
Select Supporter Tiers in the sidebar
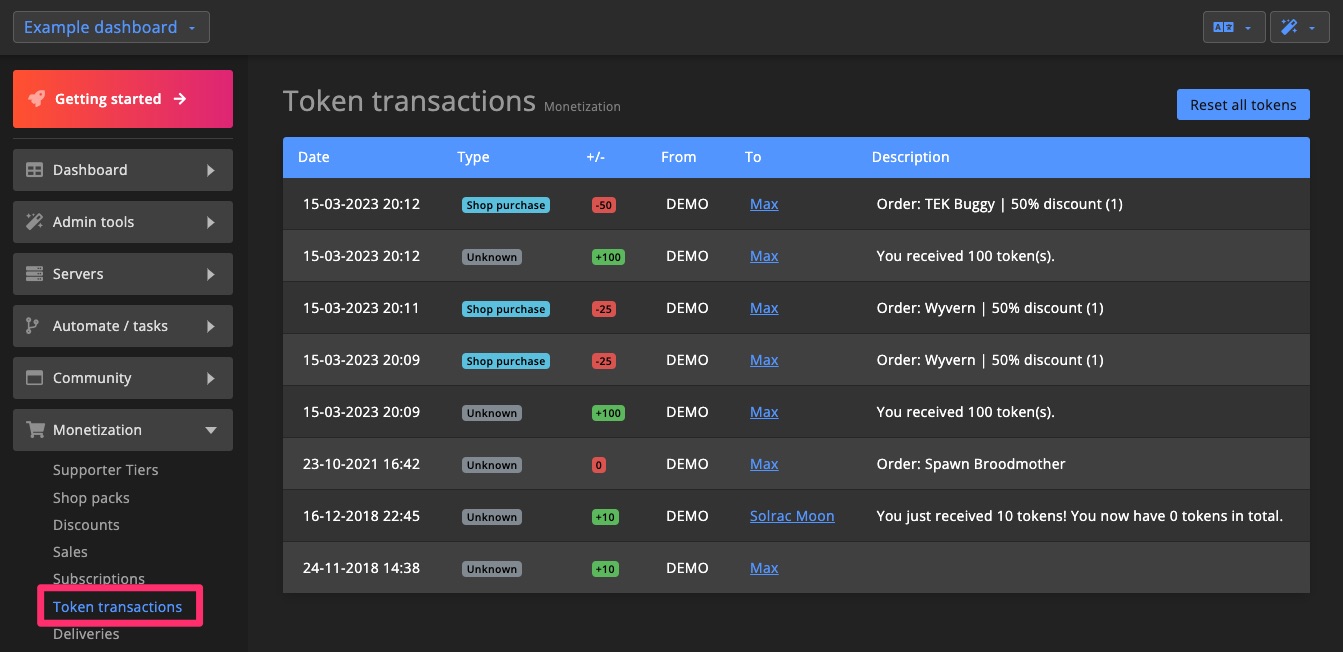pyautogui.click(x=105, y=469)
